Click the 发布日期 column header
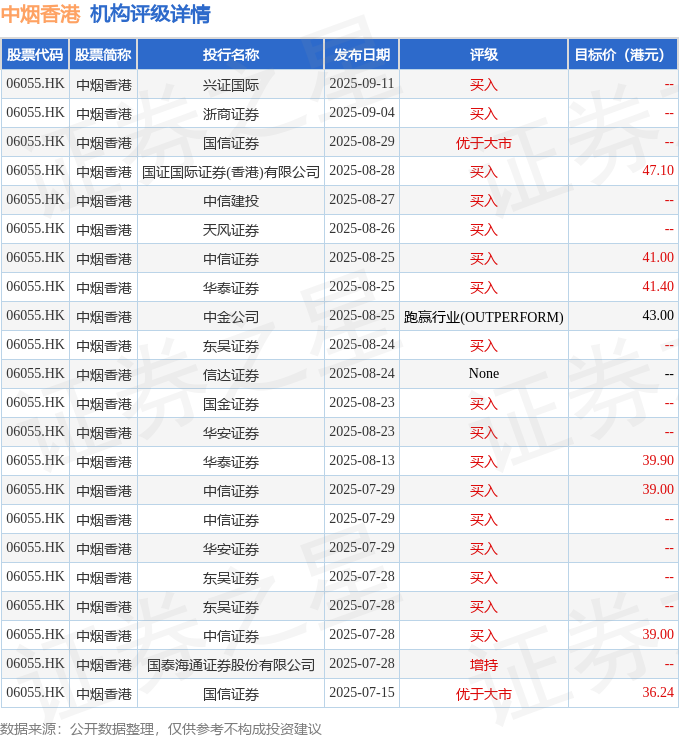Viewport: 679px width, 738px height. tap(361, 55)
